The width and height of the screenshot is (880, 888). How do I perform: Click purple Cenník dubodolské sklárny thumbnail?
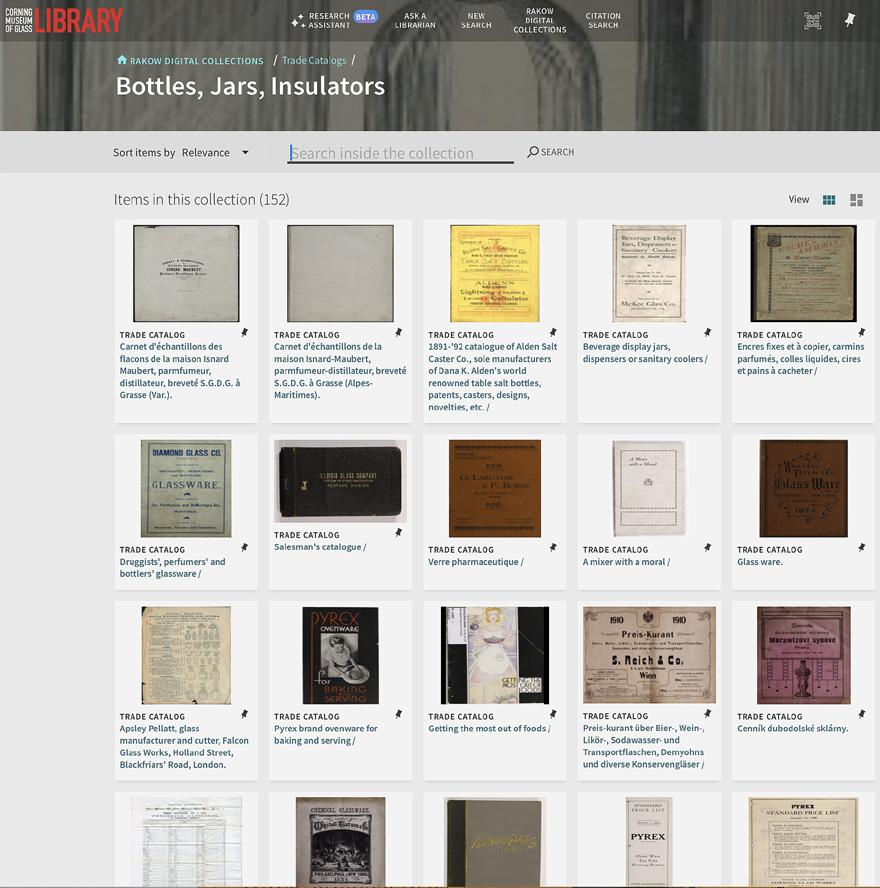(x=803, y=655)
